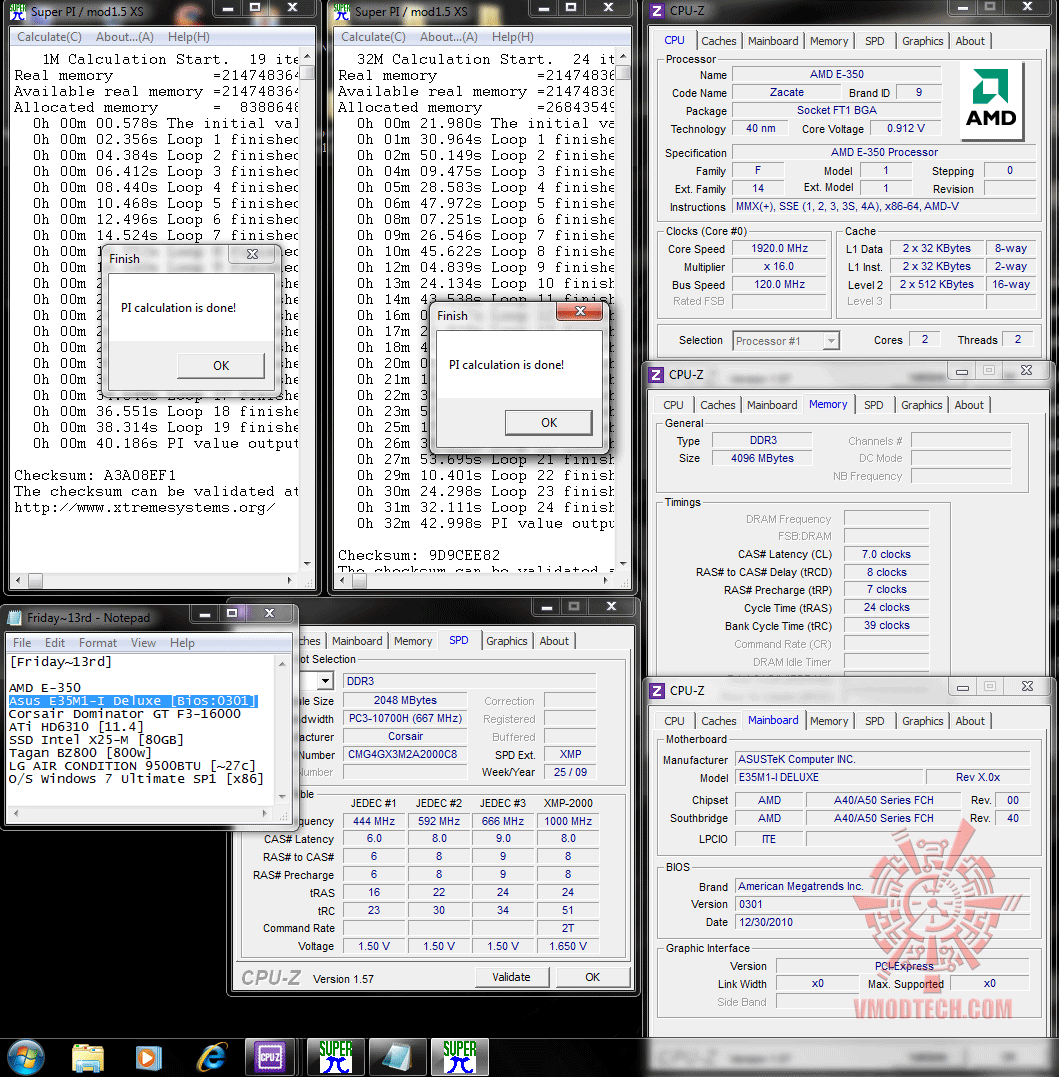Open Processor selection dropdown in CPU-Z

point(832,341)
